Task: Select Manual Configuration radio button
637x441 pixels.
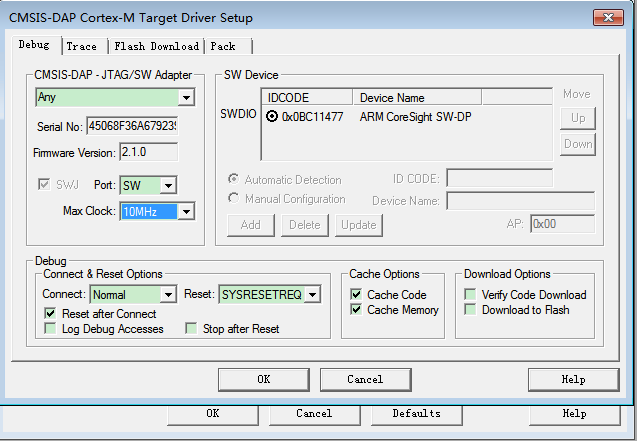Action: coord(234,199)
